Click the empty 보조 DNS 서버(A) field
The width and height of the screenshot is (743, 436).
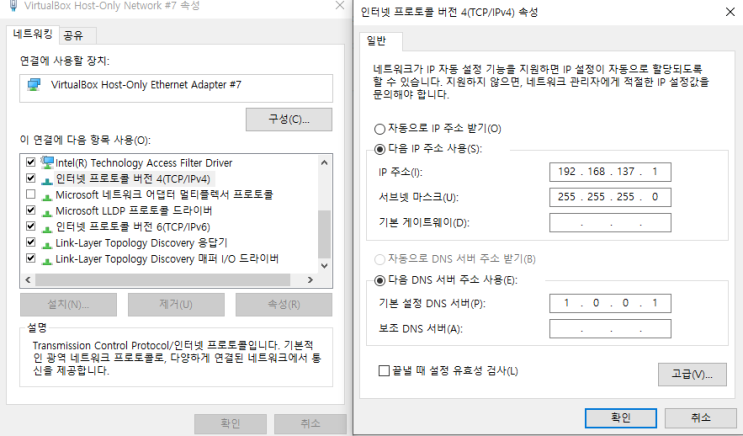610,329
